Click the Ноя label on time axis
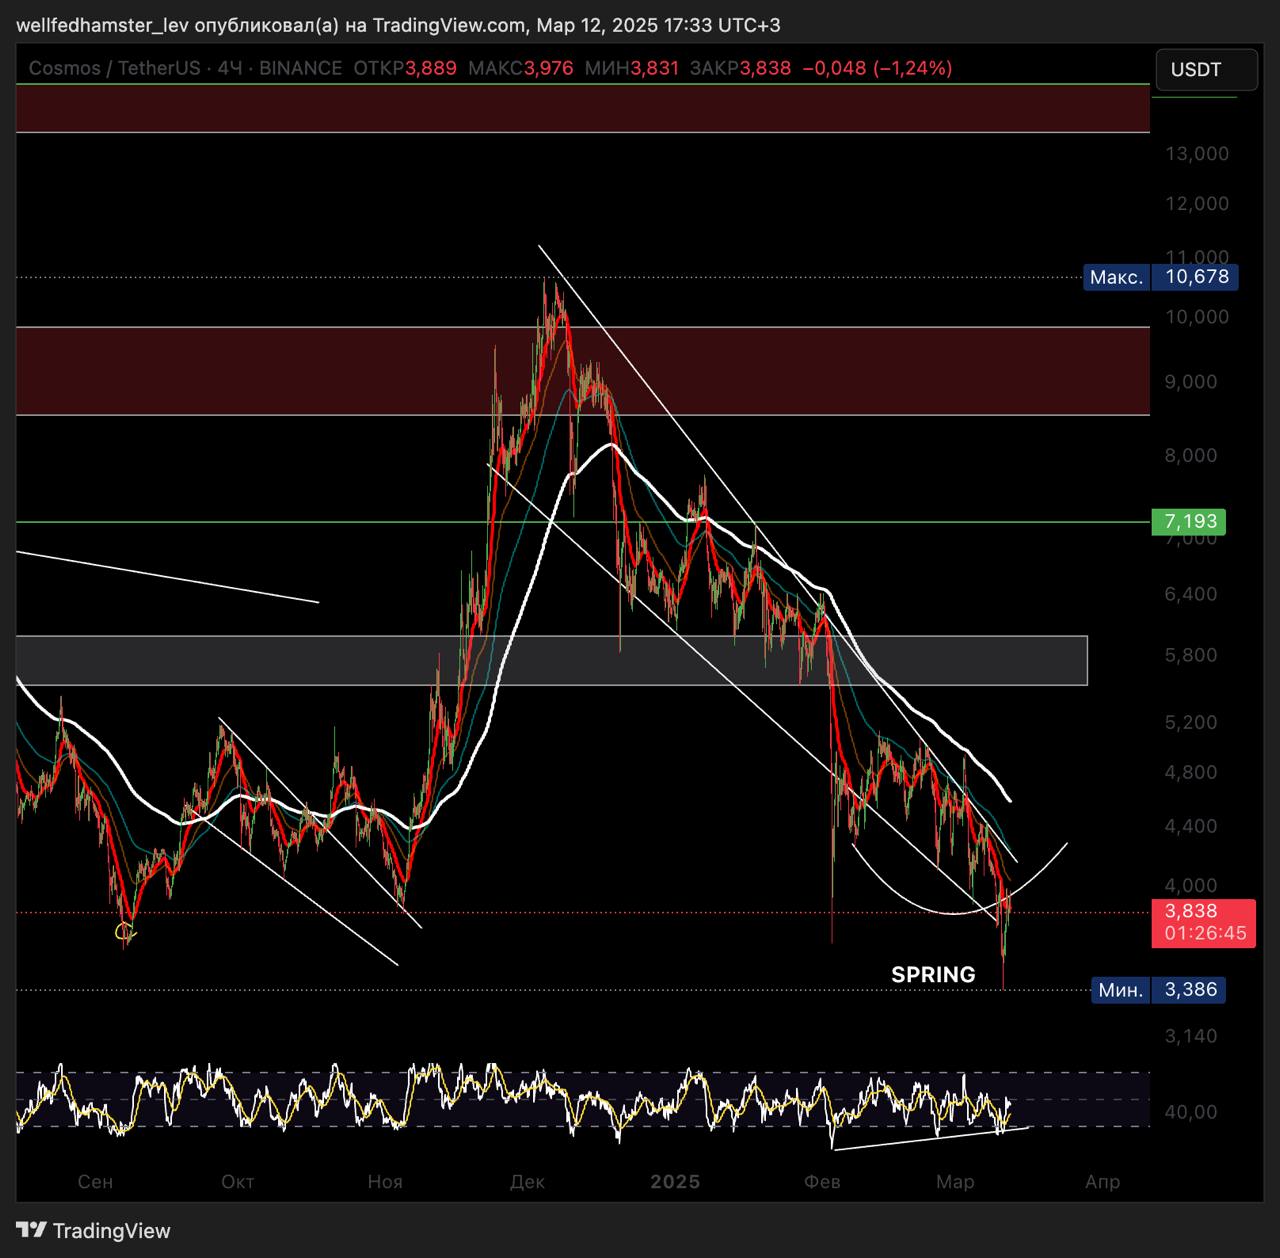Image resolution: width=1280 pixels, height=1258 pixels. 385,1182
